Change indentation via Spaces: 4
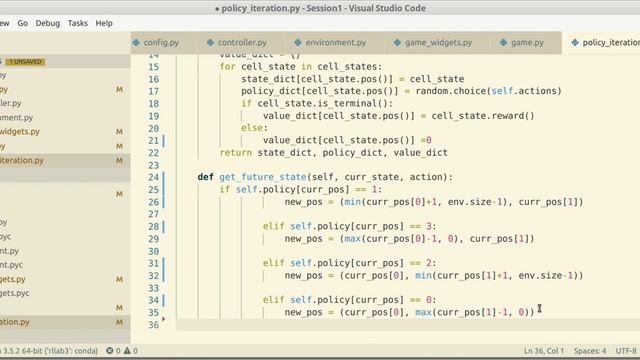The width and height of the screenshot is (640, 360). [x=590, y=351]
